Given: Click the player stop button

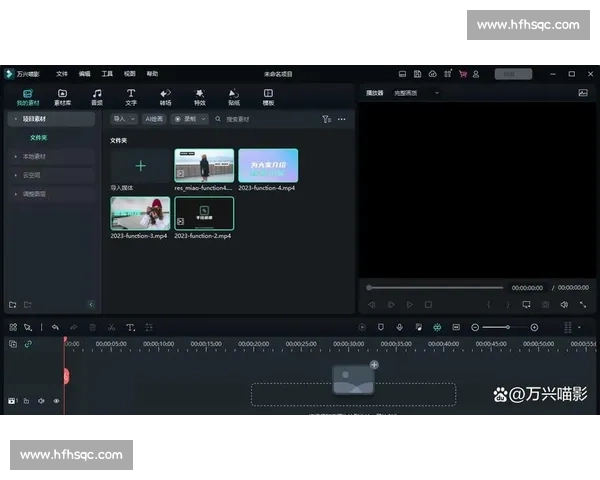Looking at the screenshot, I should tap(429, 305).
